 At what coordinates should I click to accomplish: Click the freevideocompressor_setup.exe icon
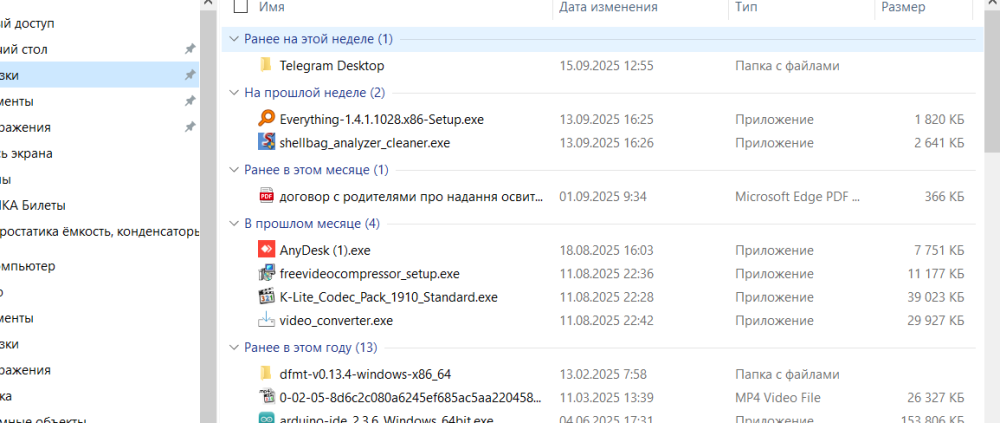coord(266,274)
